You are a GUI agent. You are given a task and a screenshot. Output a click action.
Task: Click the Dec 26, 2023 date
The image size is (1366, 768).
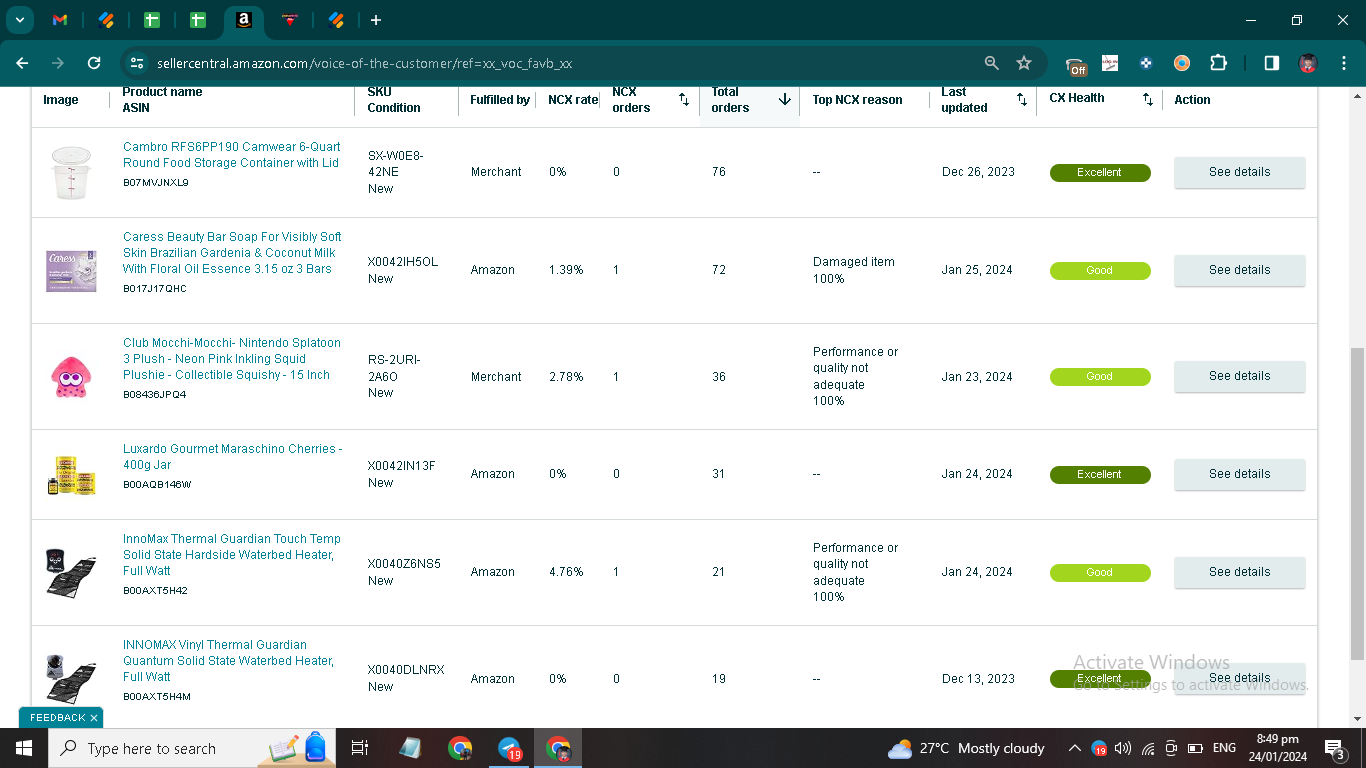978,172
